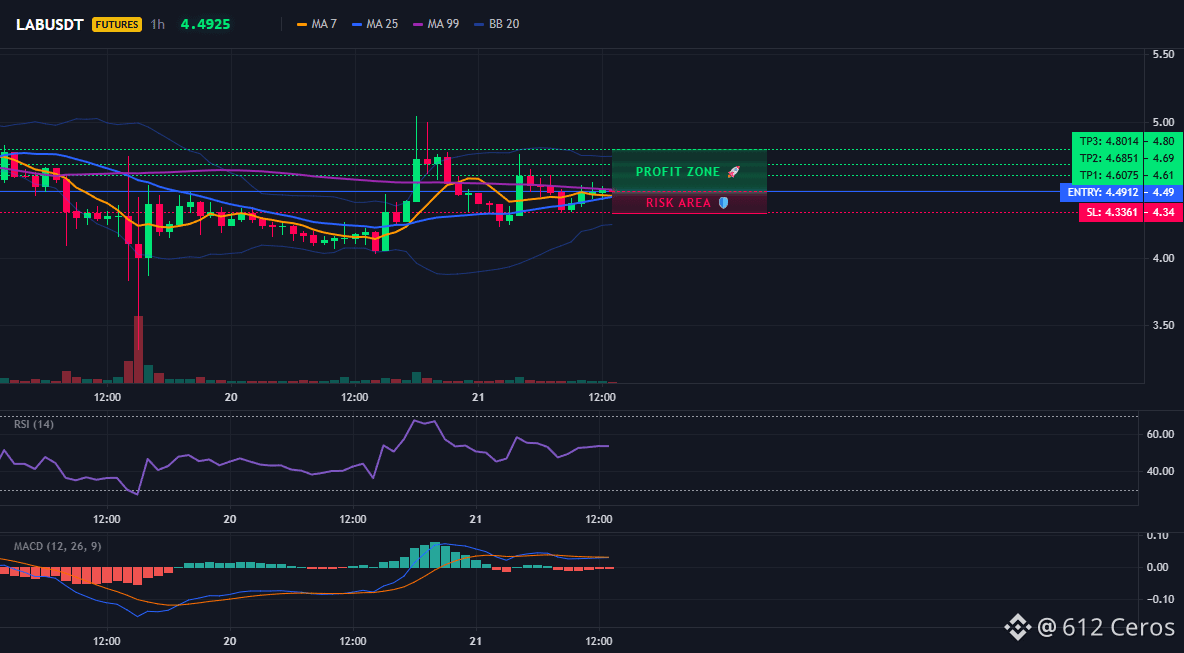Open the 612 Ceros author link
Viewport: 1184px width, 653px height.
1106,626
